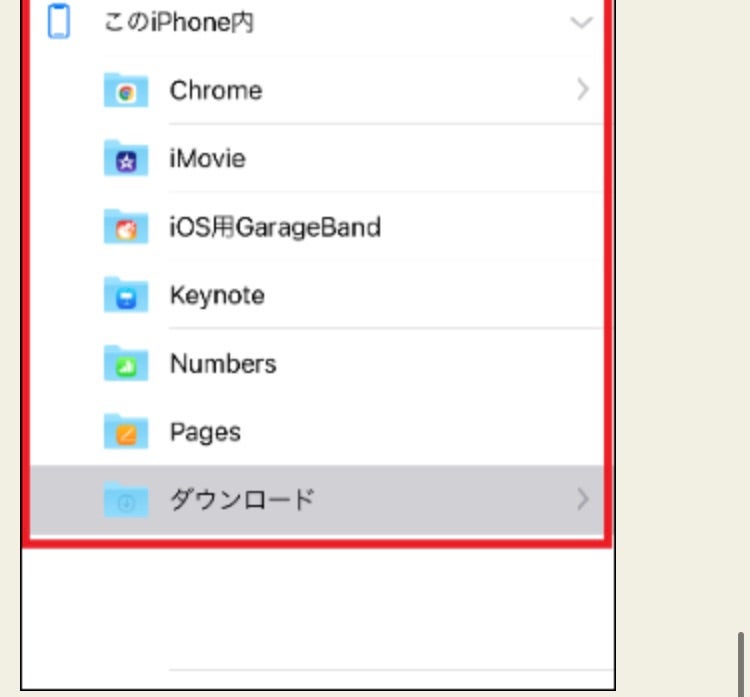Select the Keynote folder name
Viewport: 750px width, 697px height.
(217, 296)
